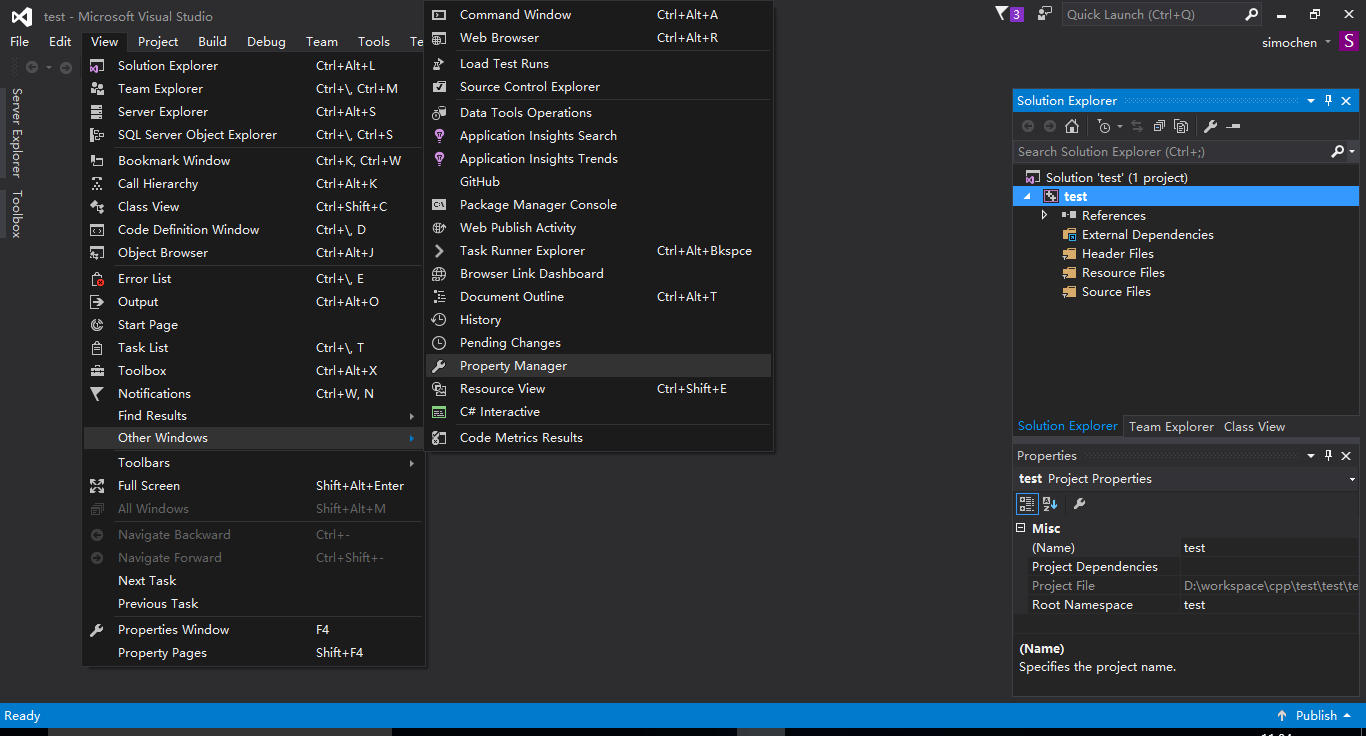Open Solution Explorer search options dropdown

1352,152
